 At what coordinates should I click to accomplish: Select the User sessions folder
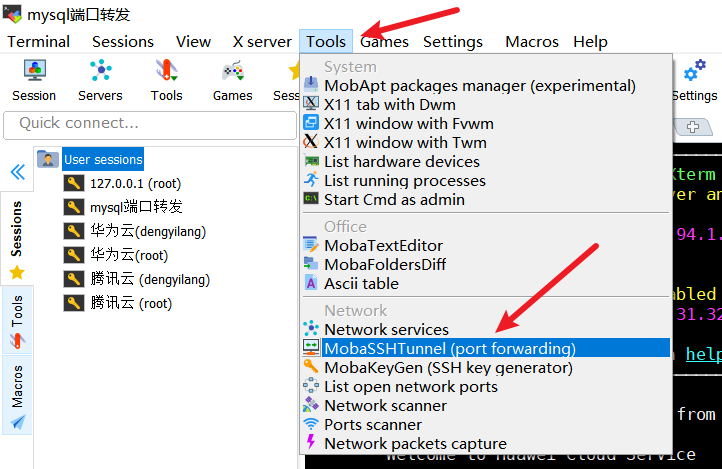click(102, 159)
